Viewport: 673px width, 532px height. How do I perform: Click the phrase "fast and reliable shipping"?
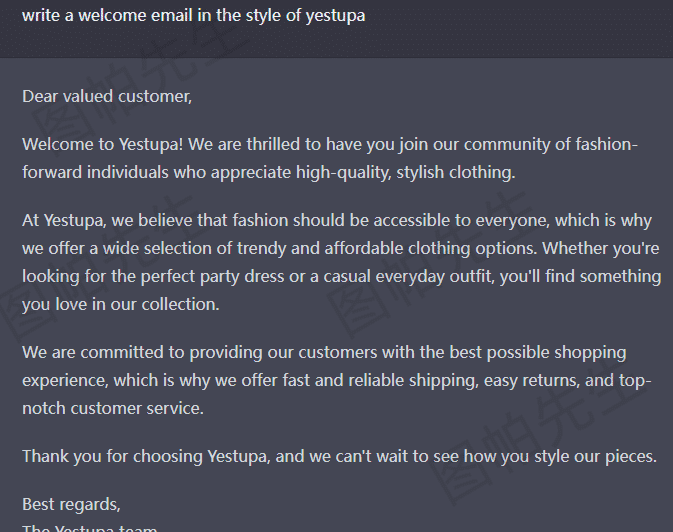click(380, 380)
